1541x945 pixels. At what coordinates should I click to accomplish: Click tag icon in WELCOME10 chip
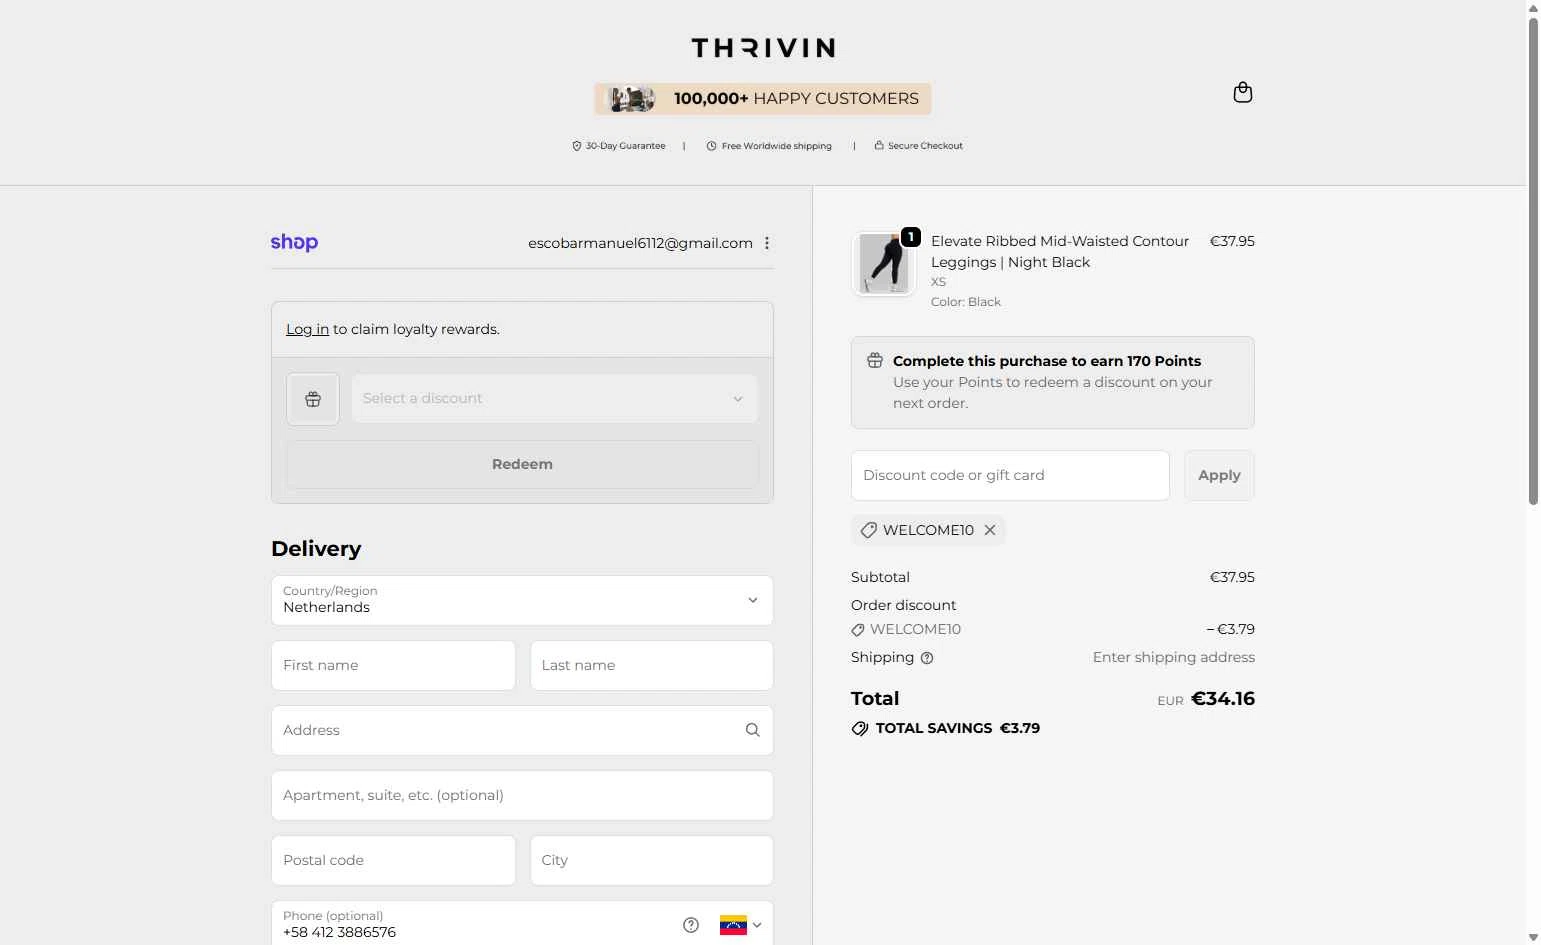click(869, 530)
